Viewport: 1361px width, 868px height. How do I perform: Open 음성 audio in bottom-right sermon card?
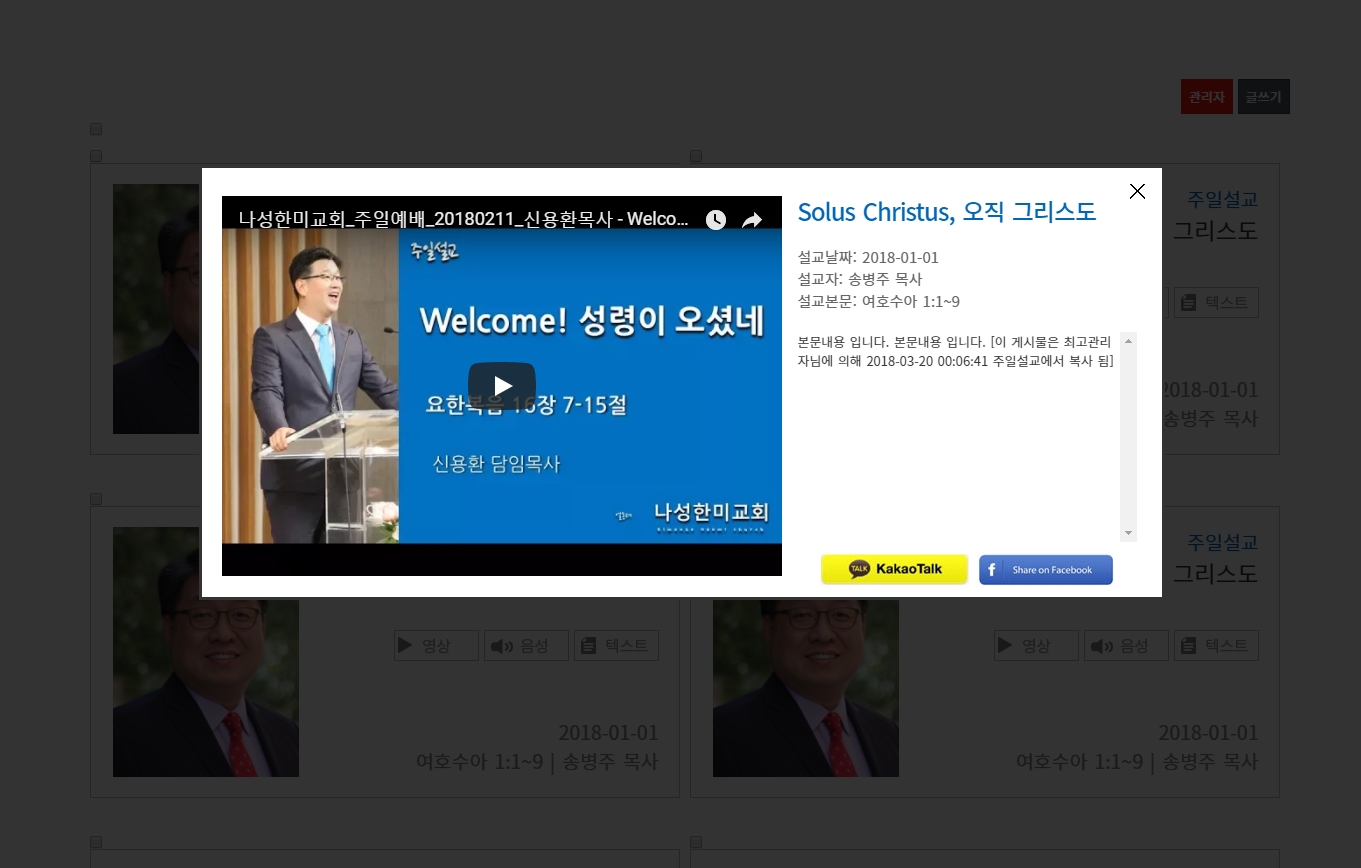1126,646
